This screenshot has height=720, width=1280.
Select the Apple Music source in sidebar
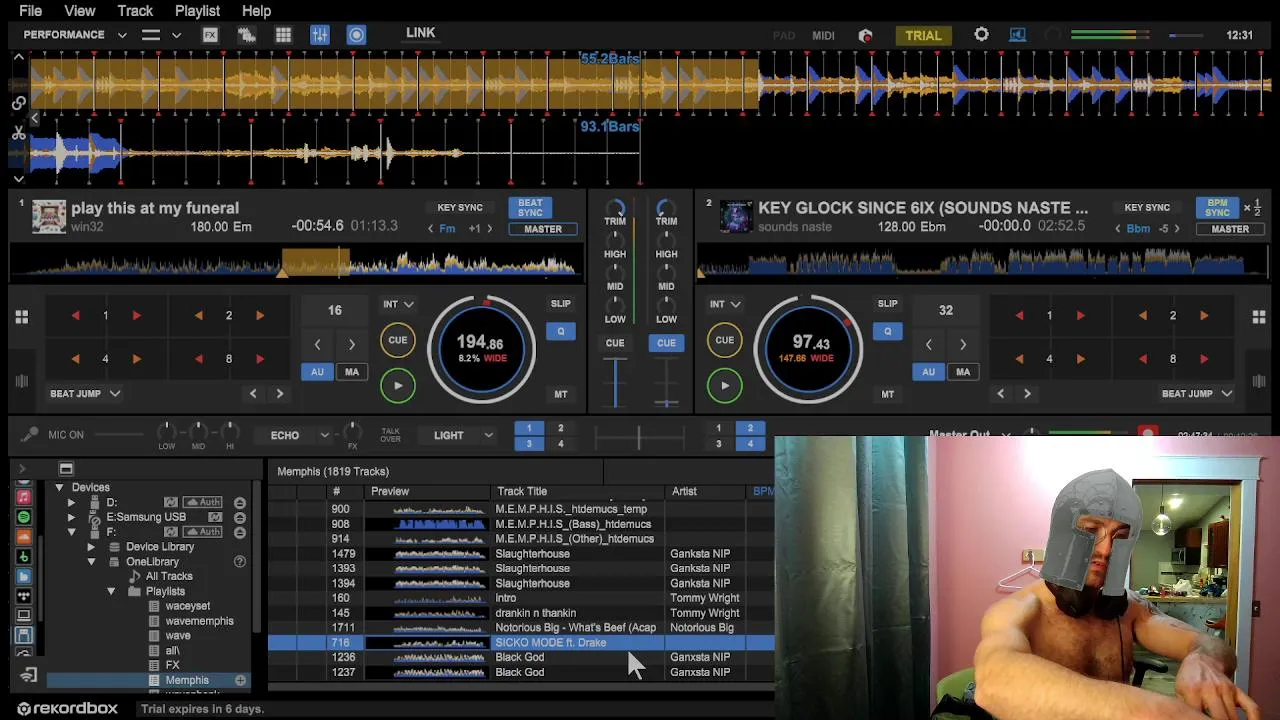[24, 497]
